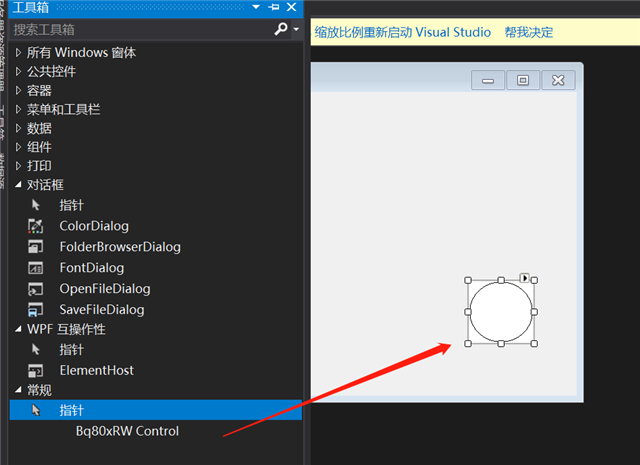Viewport: 640px width, 465px height.
Task: Select the OpenFileDialog icon
Action: tap(36, 289)
